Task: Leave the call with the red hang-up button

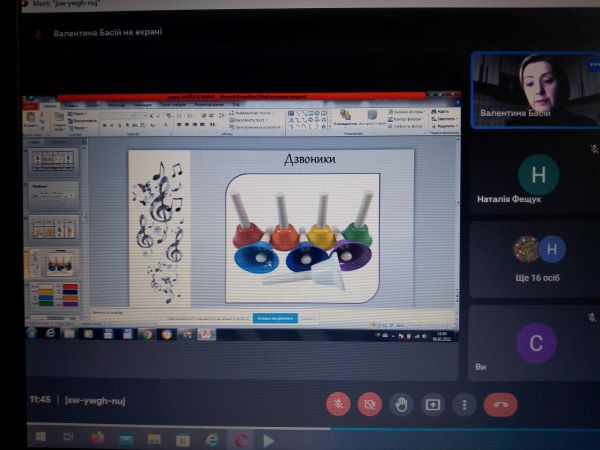Action: pos(501,404)
